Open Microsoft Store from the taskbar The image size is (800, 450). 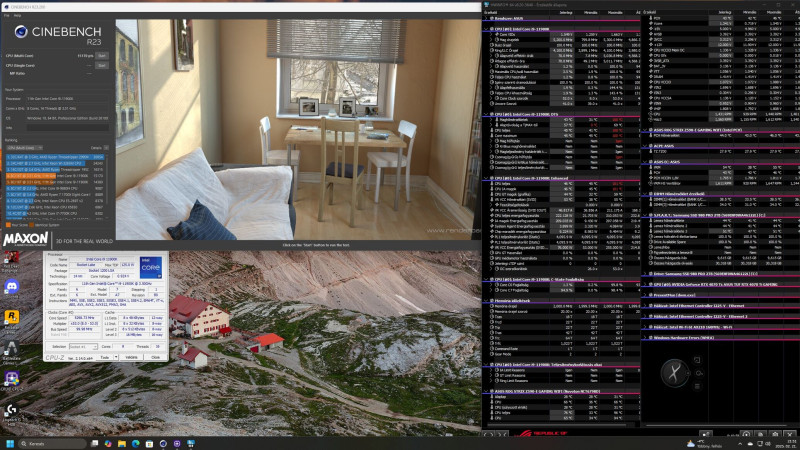pyautogui.click(x=149, y=444)
